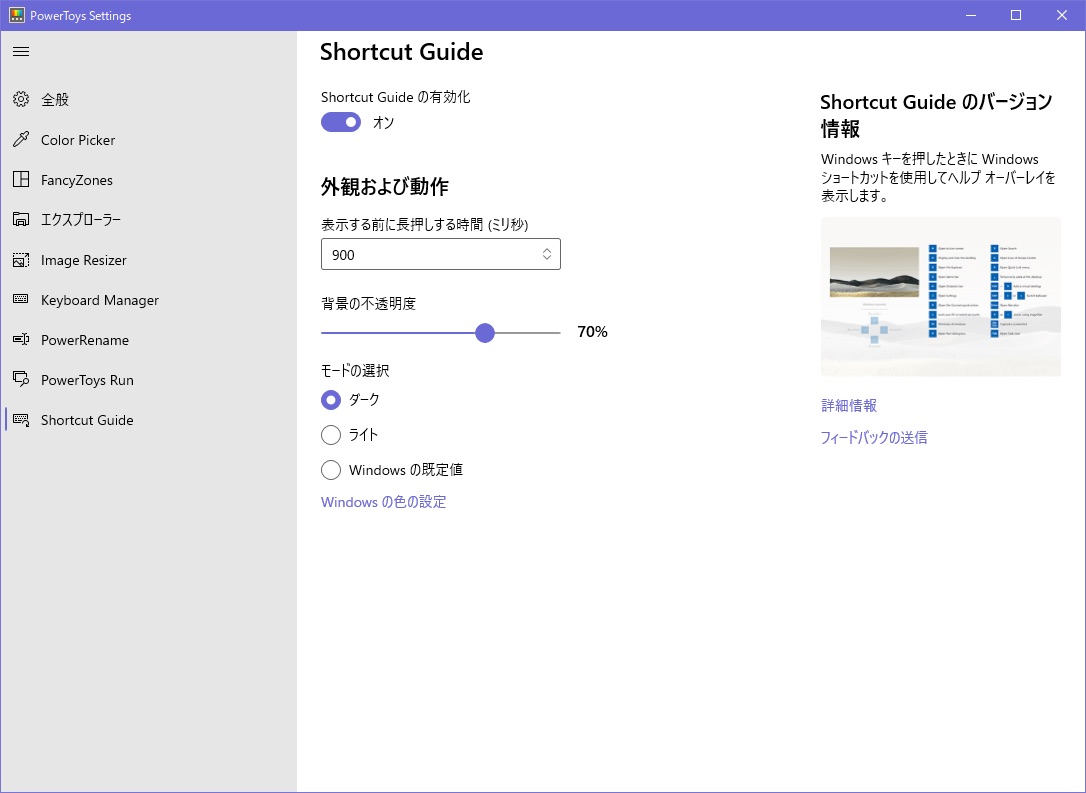Image resolution: width=1086 pixels, height=793 pixels.
Task: Click the 表示する前に長押しする時間 label
Action: [x=425, y=224]
